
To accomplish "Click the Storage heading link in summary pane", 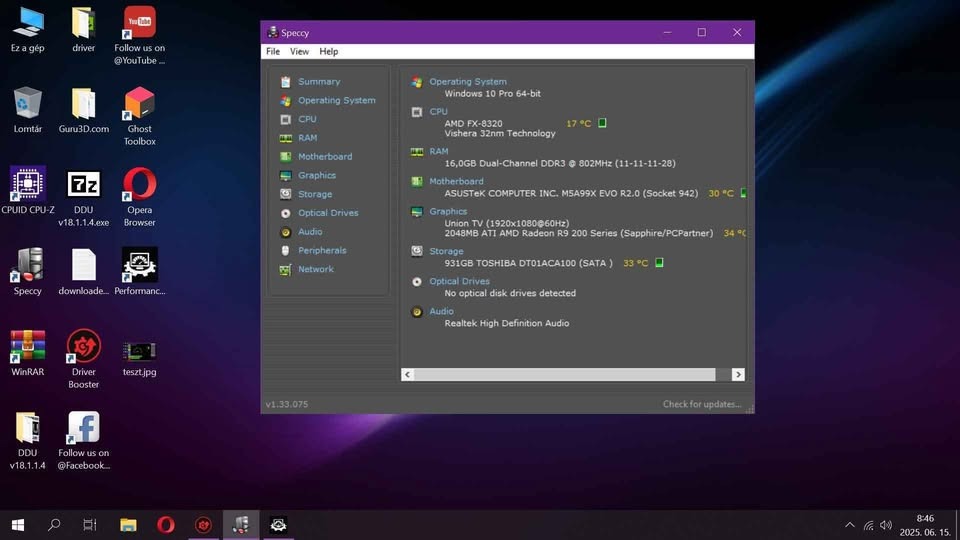I will [x=446, y=251].
